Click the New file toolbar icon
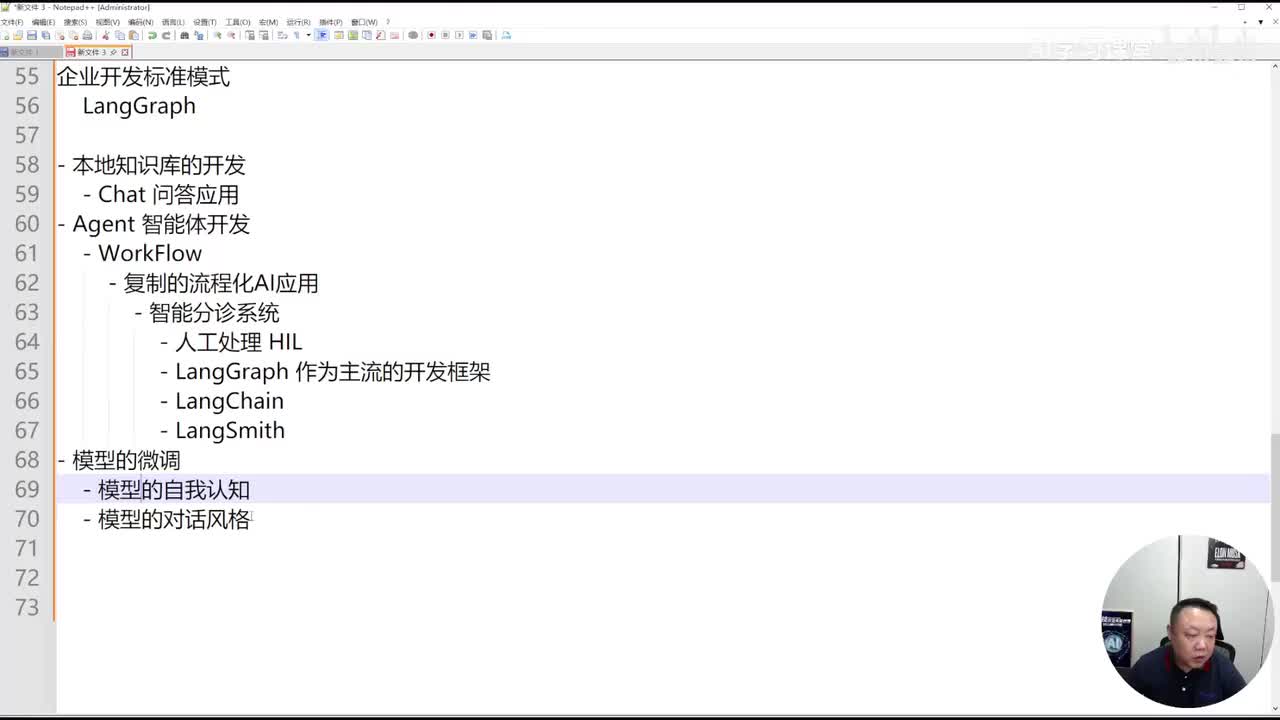The image size is (1280, 720). click(x=5, y=35)
